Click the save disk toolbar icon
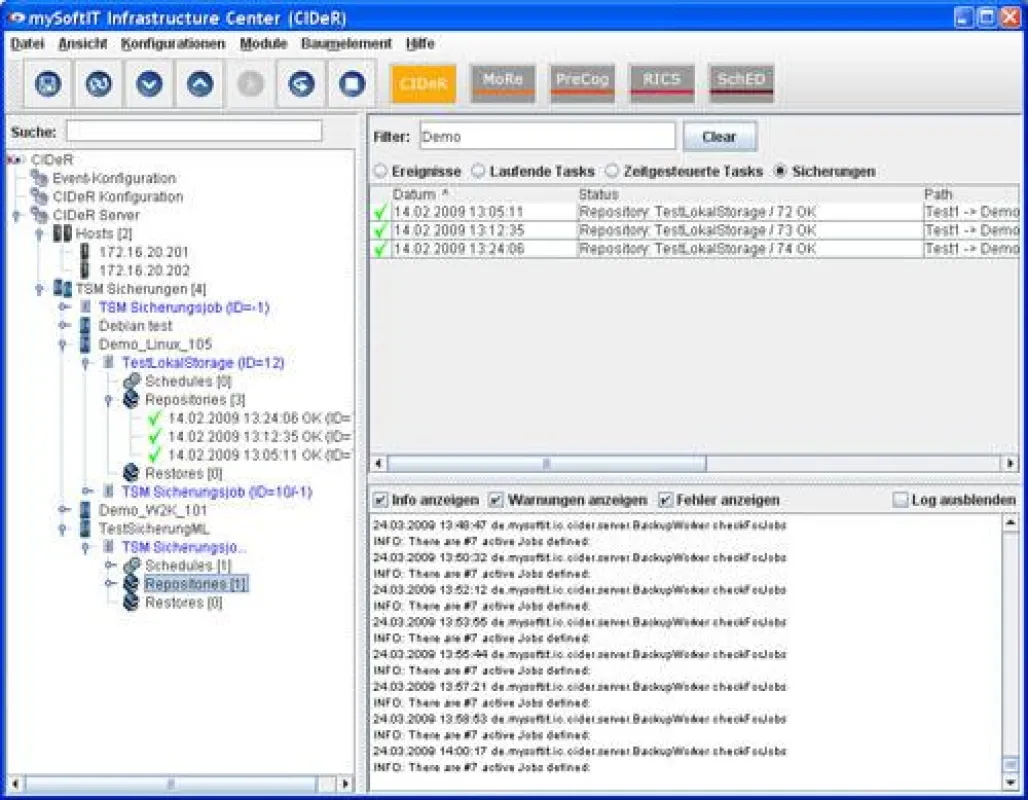Screen dimensions: 1028x800 48,84
